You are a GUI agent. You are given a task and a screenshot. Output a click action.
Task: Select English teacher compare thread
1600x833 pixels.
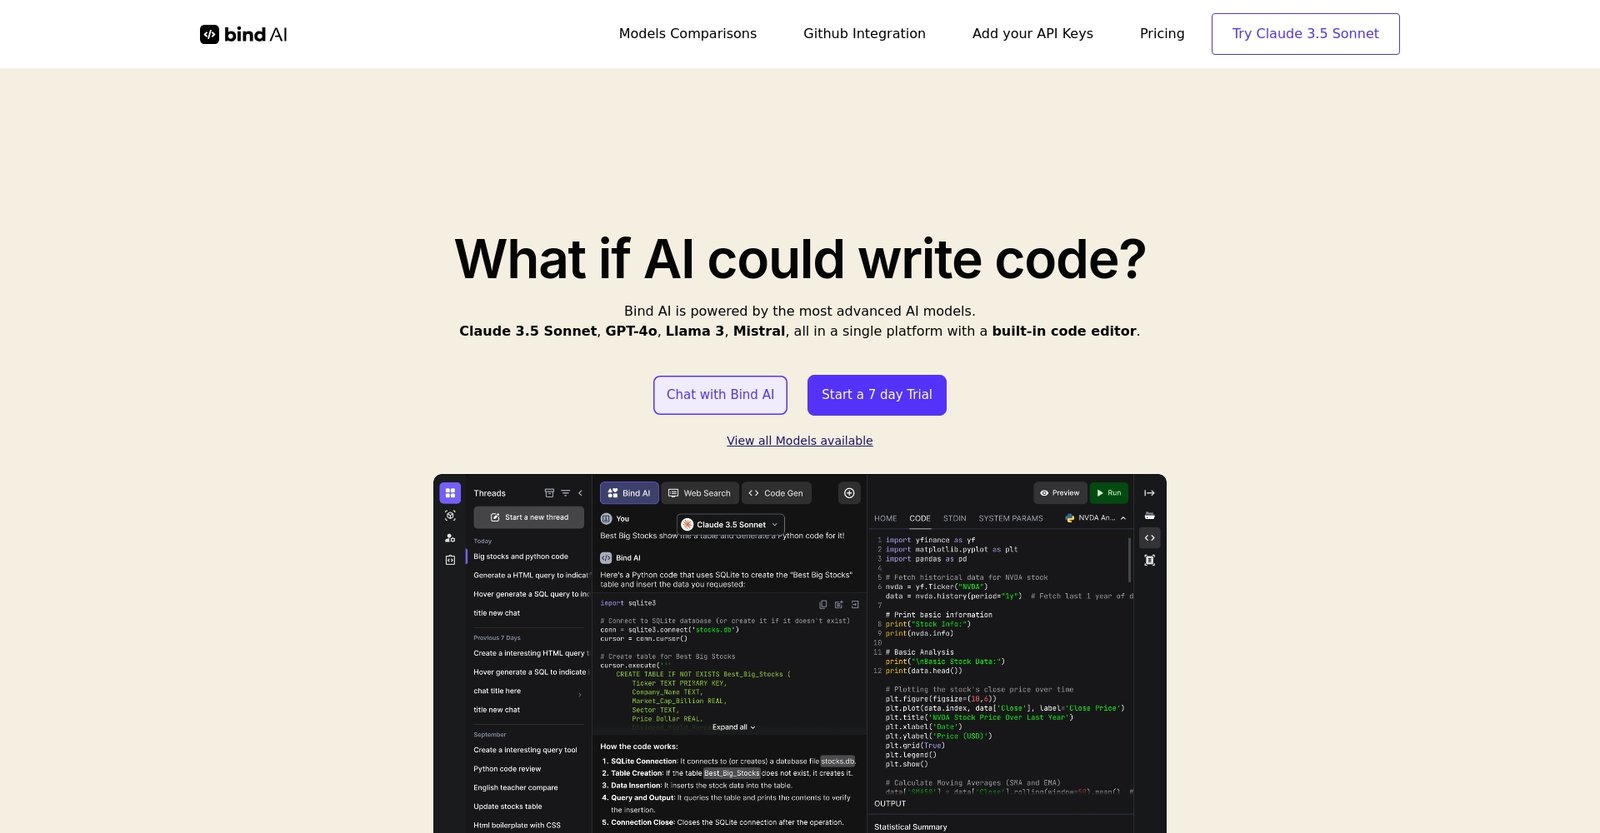(x=516, y=788)
